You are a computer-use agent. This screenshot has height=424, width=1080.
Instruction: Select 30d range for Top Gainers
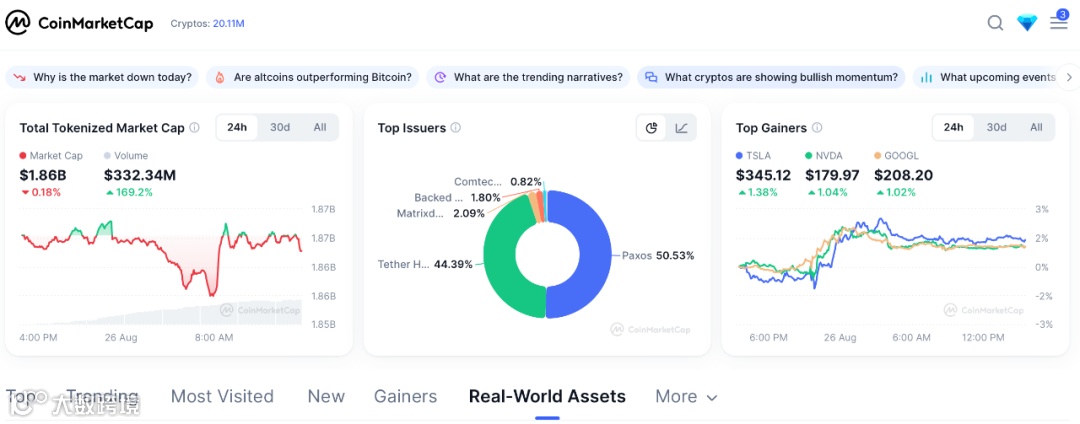(996, 127)
